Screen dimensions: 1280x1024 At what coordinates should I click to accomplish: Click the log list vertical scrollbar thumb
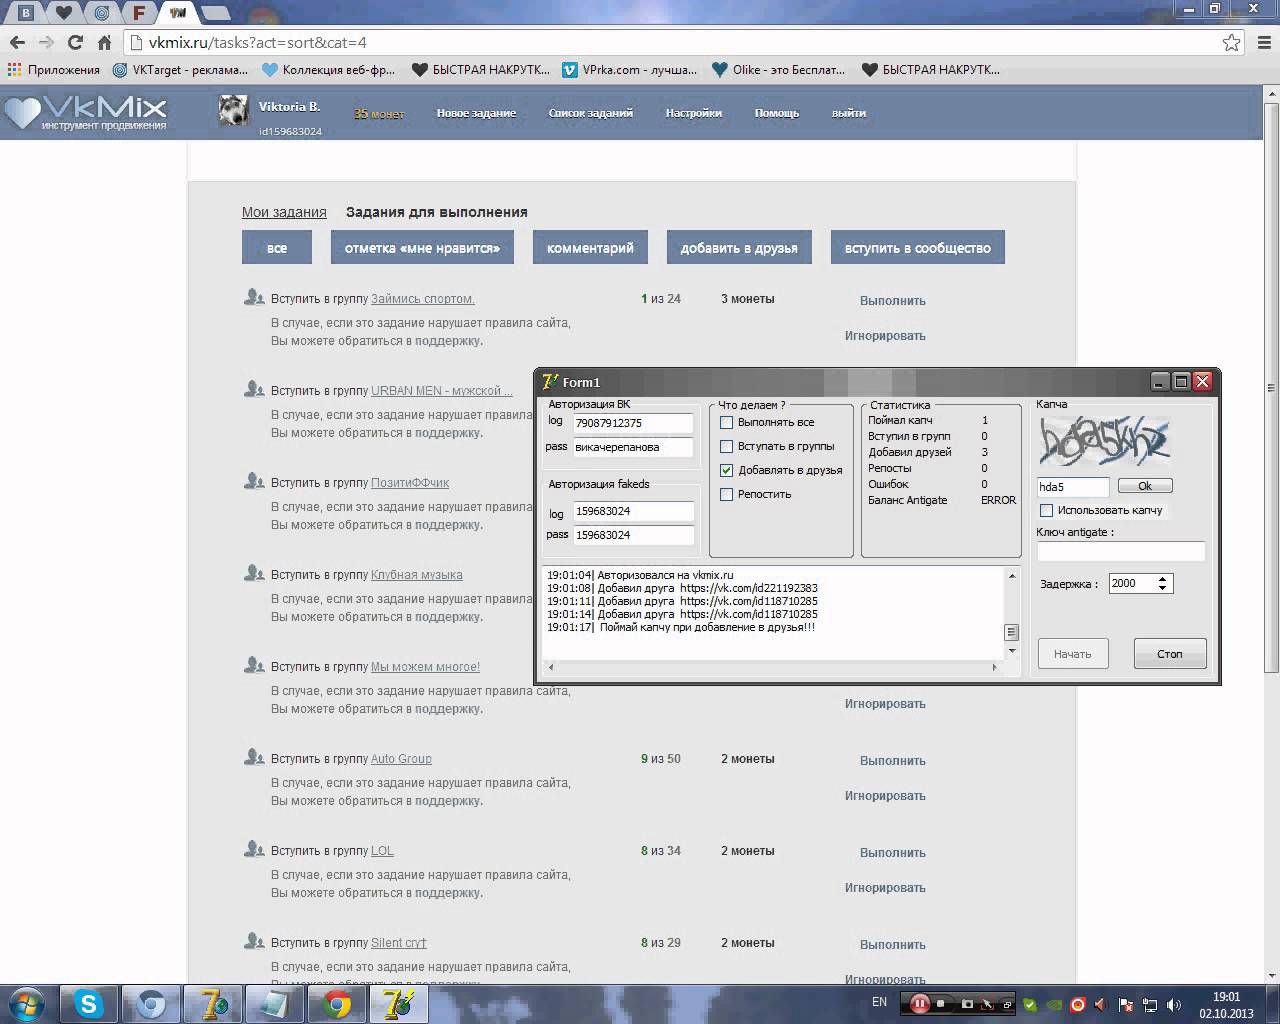(x=1011, y=632)
